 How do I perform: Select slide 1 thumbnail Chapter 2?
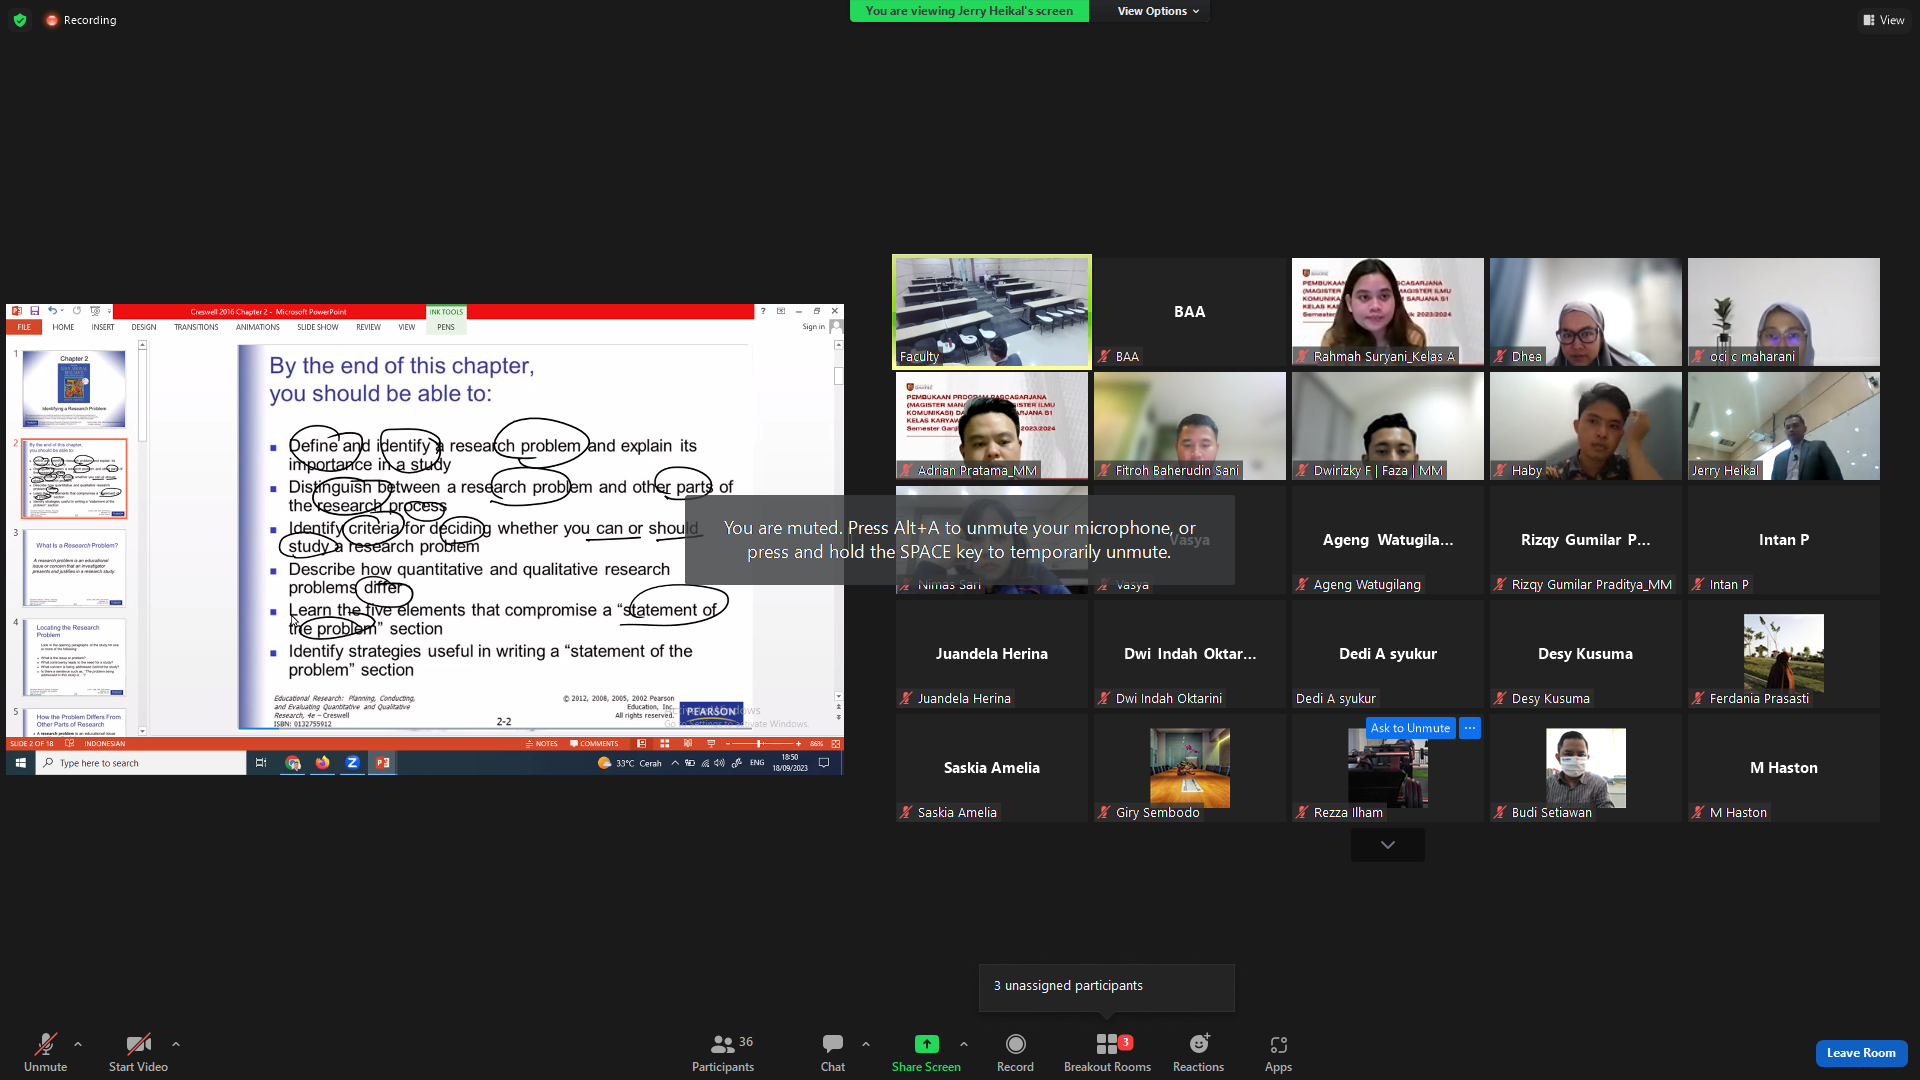pos(74,388)
